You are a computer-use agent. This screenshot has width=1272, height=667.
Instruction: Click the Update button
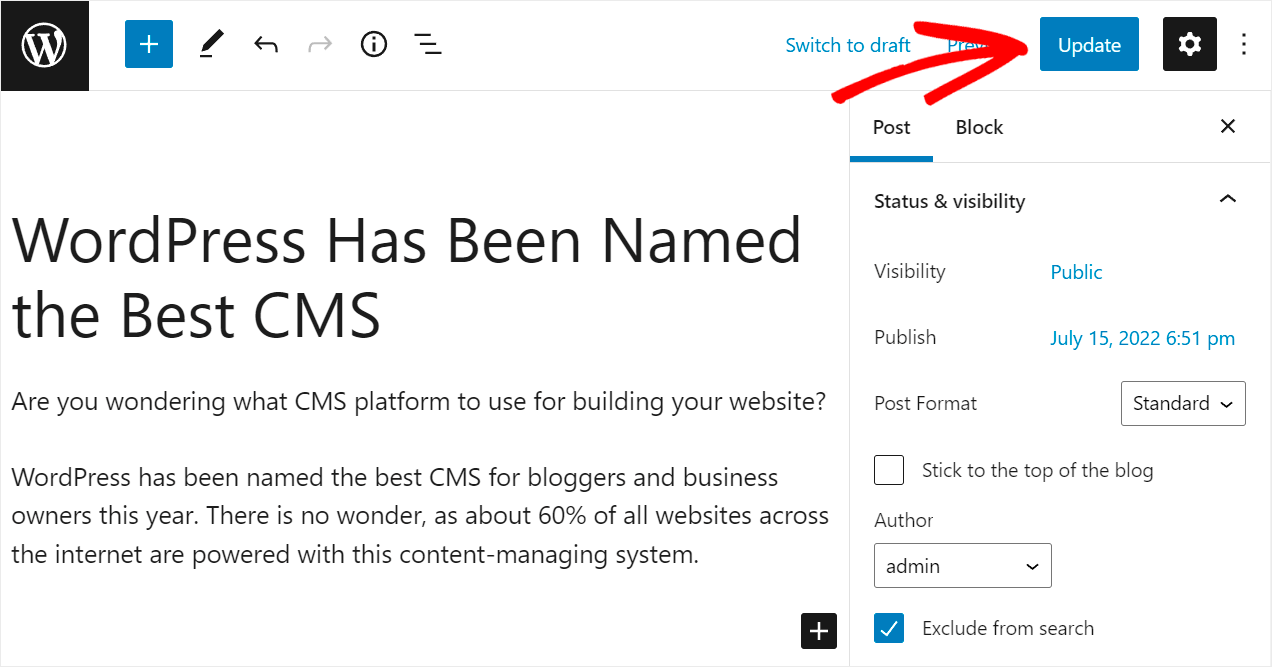(1089, 44)
